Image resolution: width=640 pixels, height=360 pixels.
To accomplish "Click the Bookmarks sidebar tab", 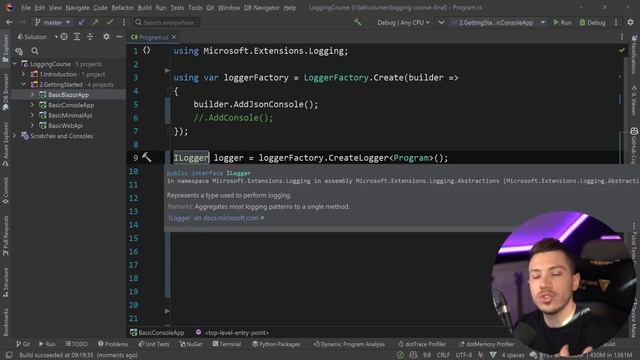I will click(x=5, y=322).
